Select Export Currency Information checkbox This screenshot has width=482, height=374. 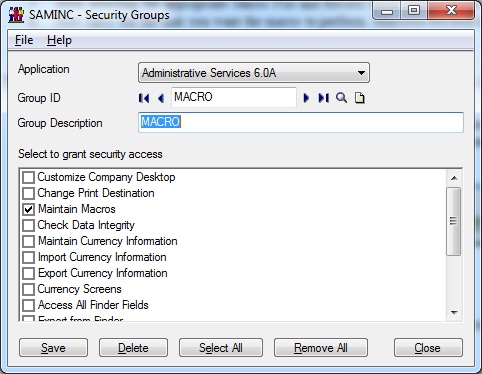pyautogui.click(x=28, y=273)
